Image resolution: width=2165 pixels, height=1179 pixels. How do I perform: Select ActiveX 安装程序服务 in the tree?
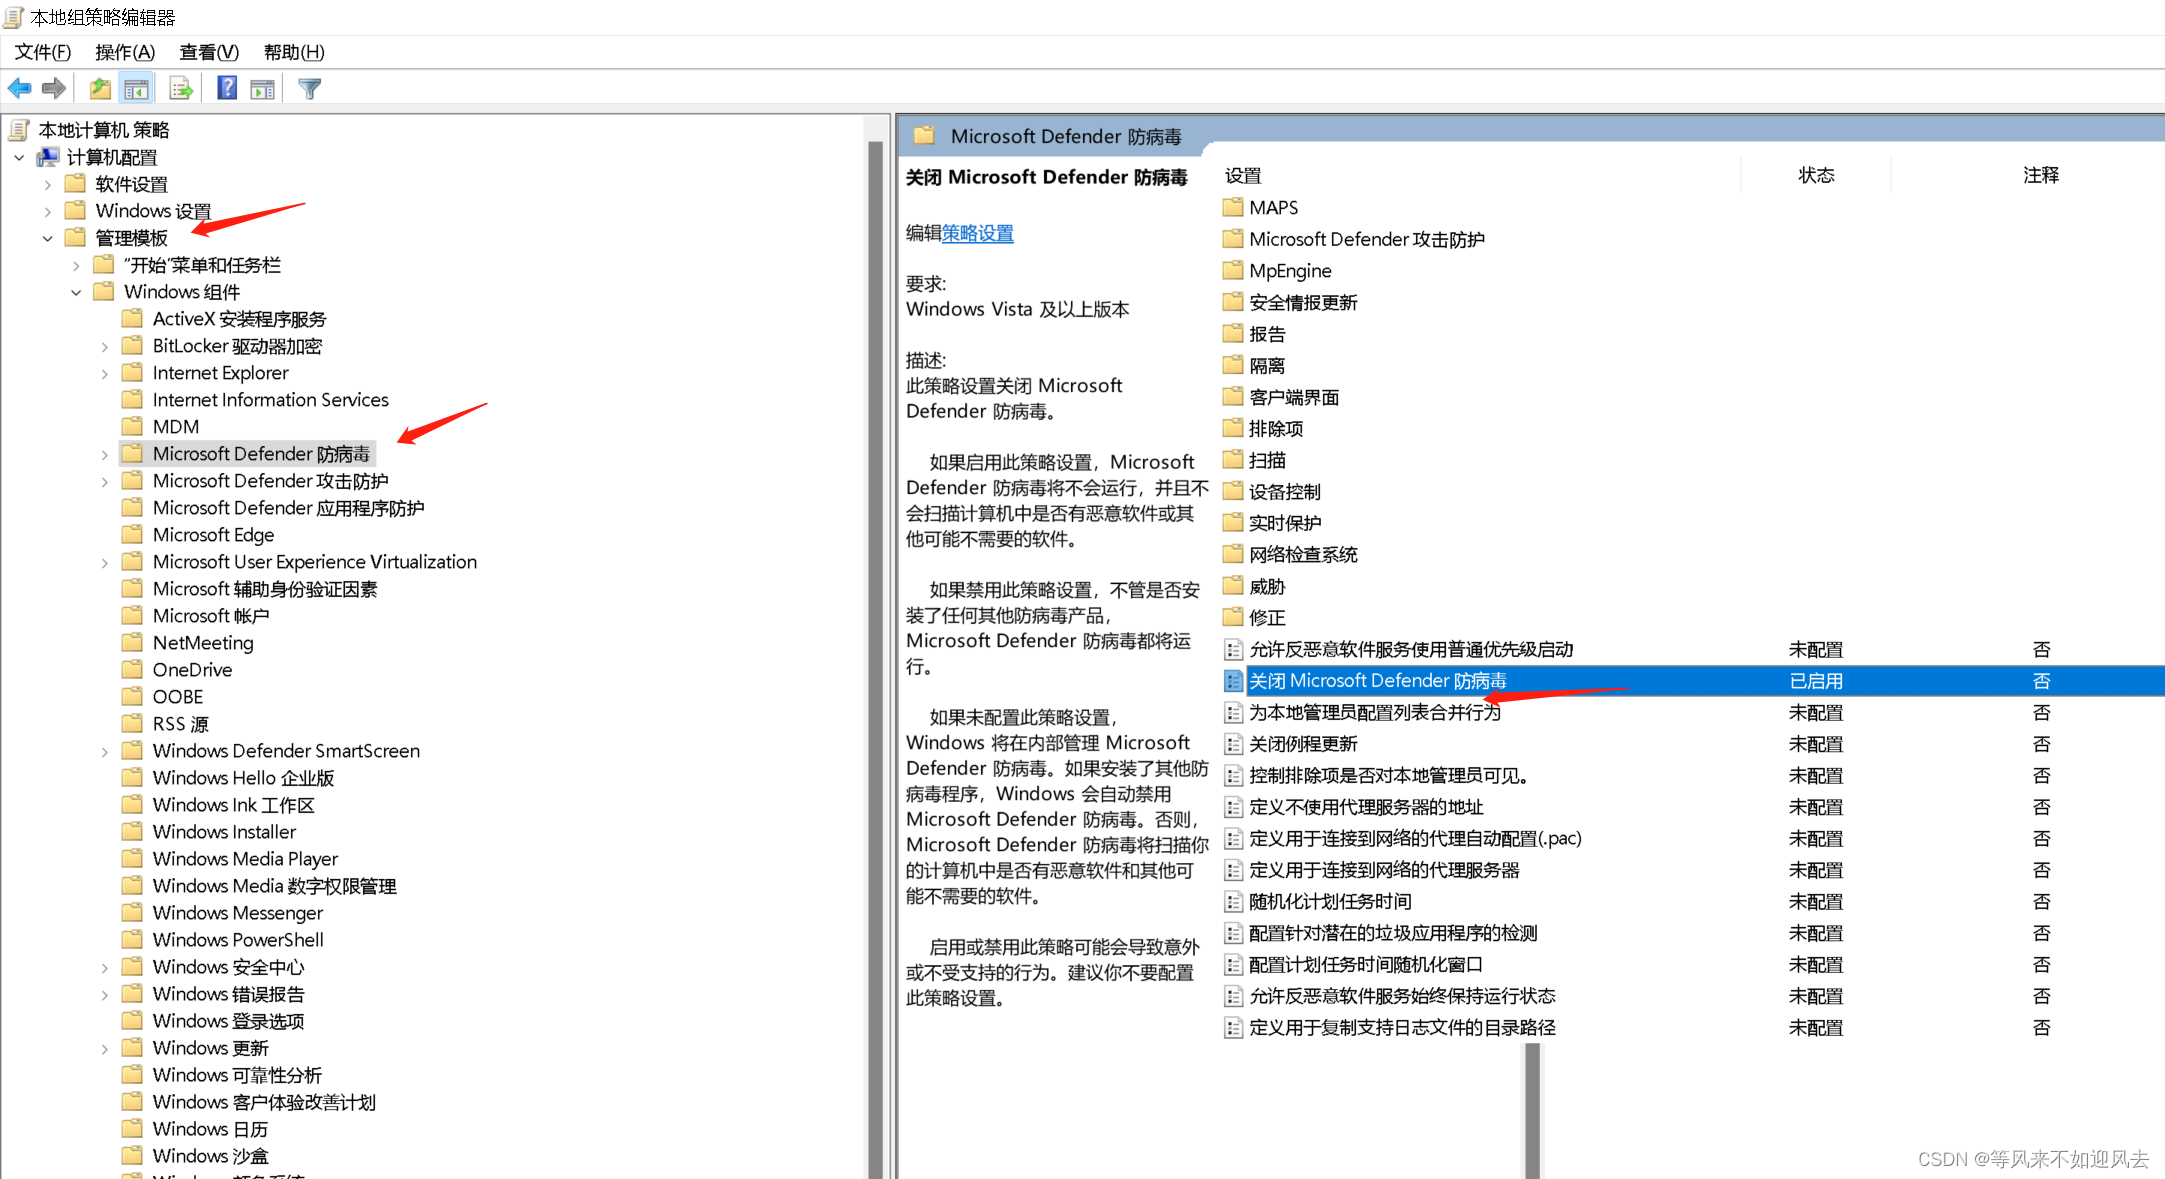[239, 319]
